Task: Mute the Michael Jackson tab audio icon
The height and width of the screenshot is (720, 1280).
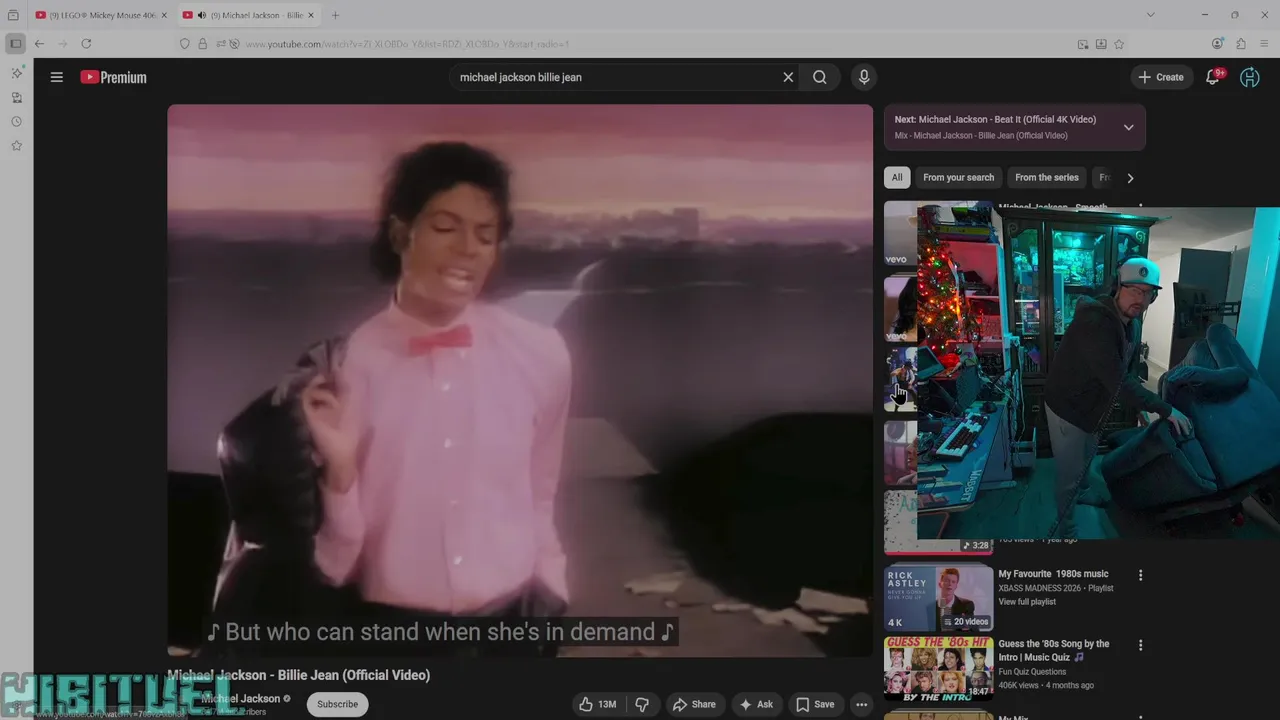Action: (202, 15)
